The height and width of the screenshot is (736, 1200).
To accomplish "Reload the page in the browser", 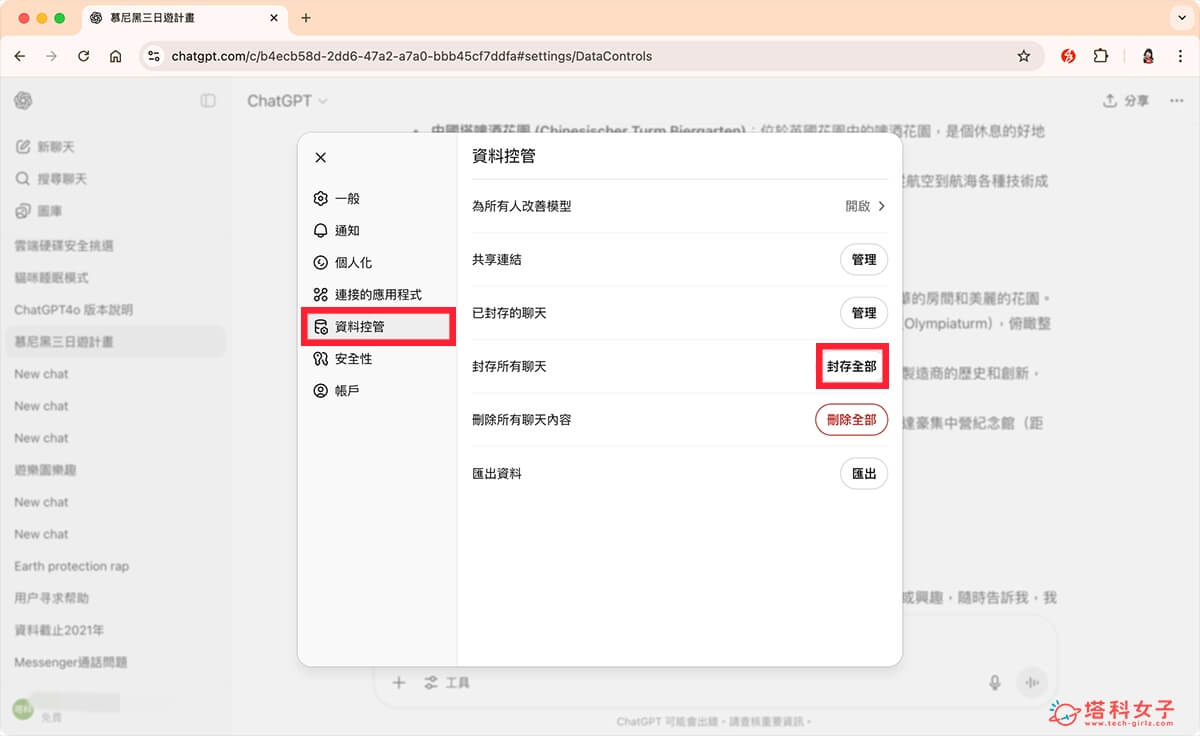I will tap(83, 57).
